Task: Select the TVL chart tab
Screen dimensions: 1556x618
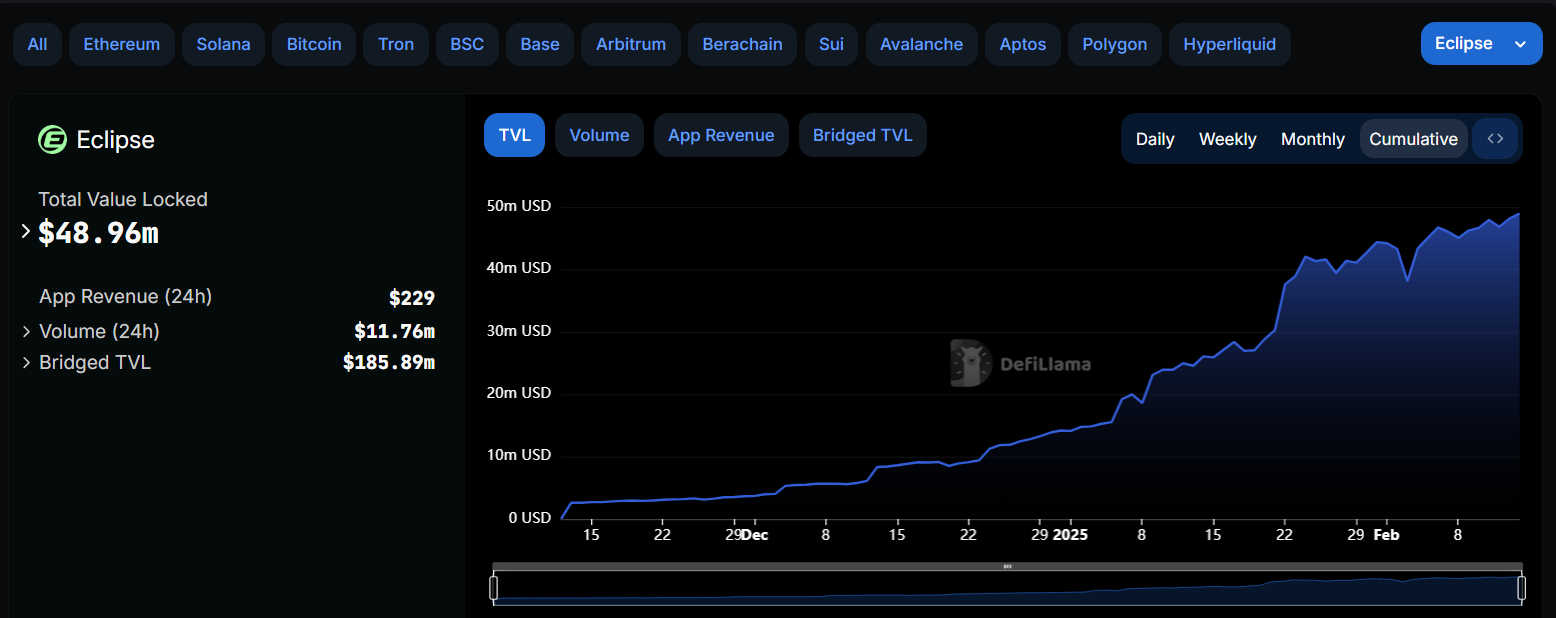Action: (x=514, y=134)
